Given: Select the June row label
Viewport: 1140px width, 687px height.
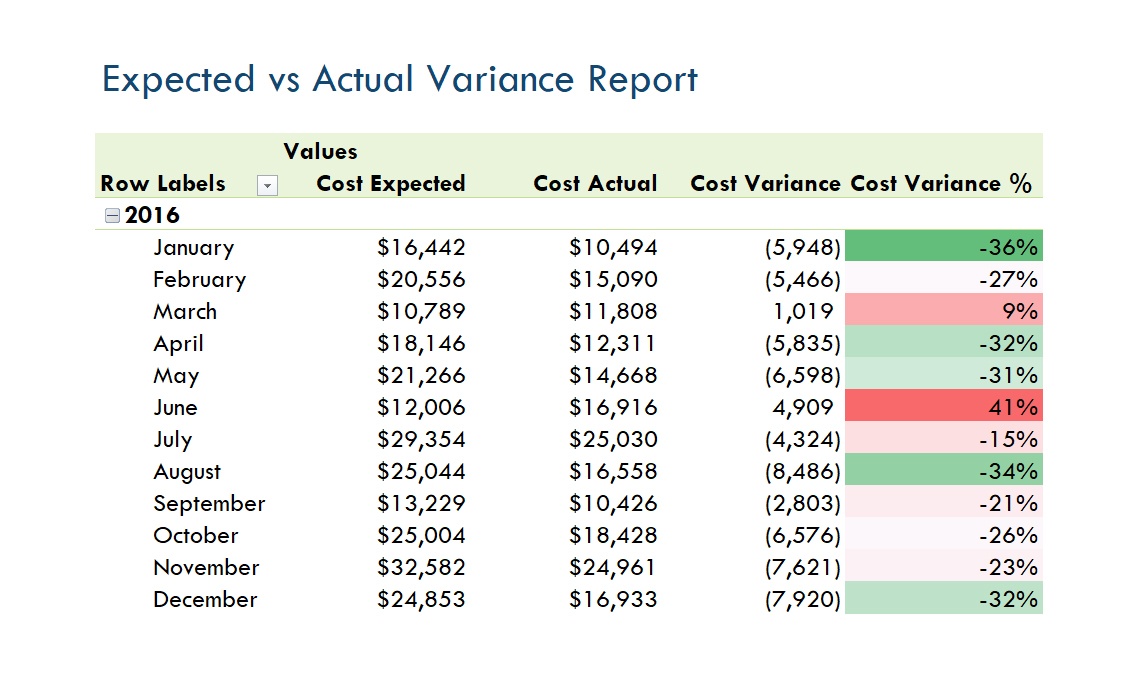Looking at the screenshot, I should click(175, 407).
